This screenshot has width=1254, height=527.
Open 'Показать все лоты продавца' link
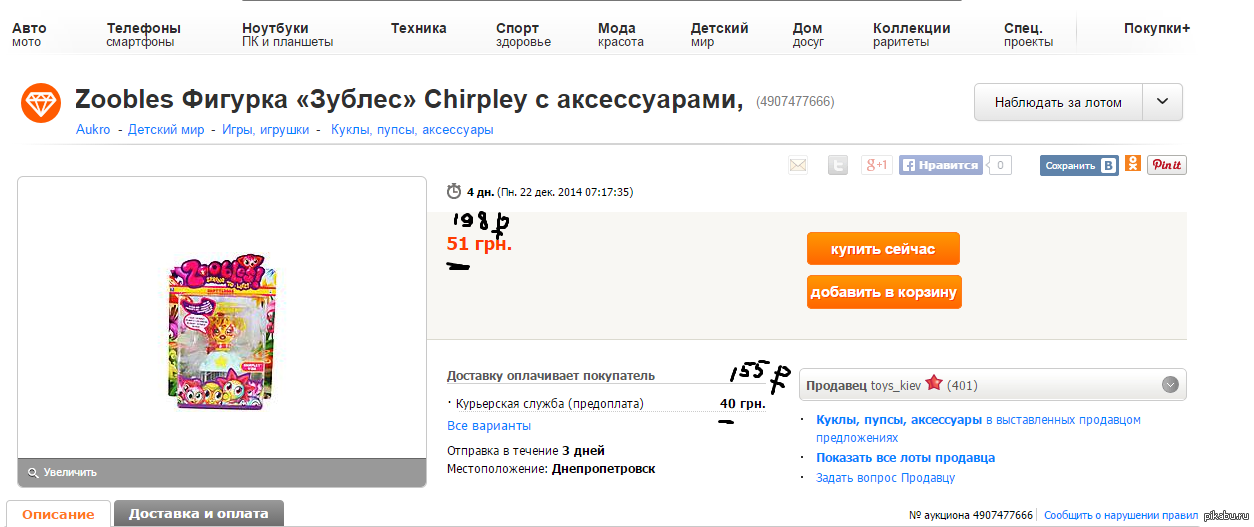tap(905, 458)
